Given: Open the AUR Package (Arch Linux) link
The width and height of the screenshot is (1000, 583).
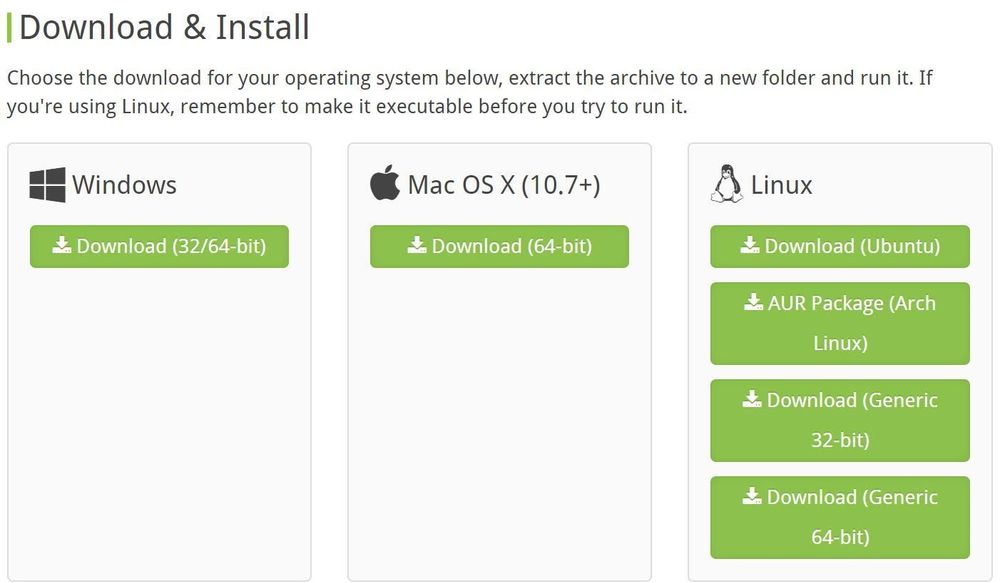Looking at the screenshot, I should point(840,323).
